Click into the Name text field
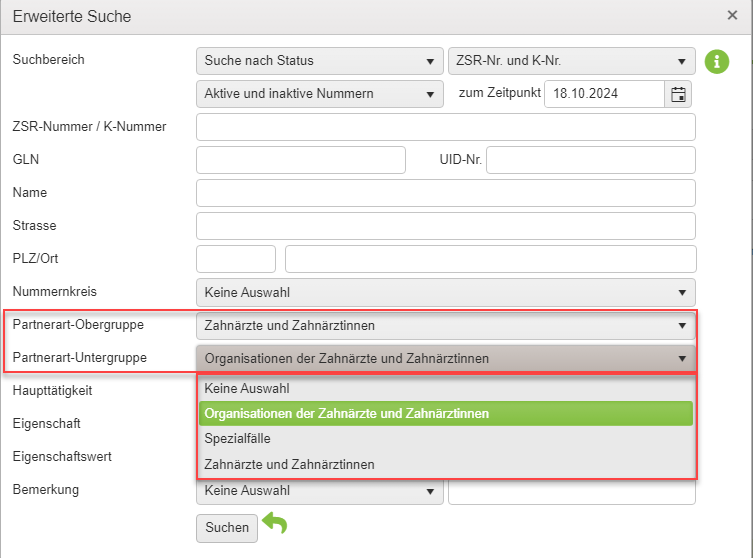Image resolution: width=753 pixels, height=558 pixels. click(446, 193)
